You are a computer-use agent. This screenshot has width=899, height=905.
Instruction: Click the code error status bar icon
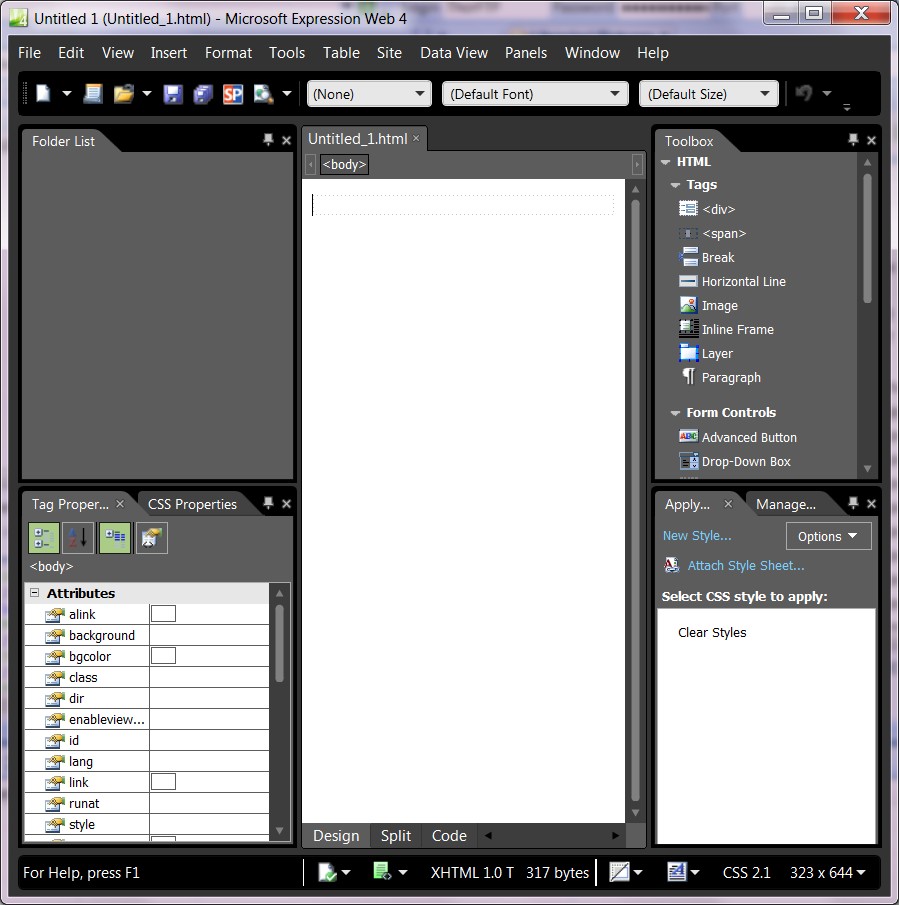(382, 872)
